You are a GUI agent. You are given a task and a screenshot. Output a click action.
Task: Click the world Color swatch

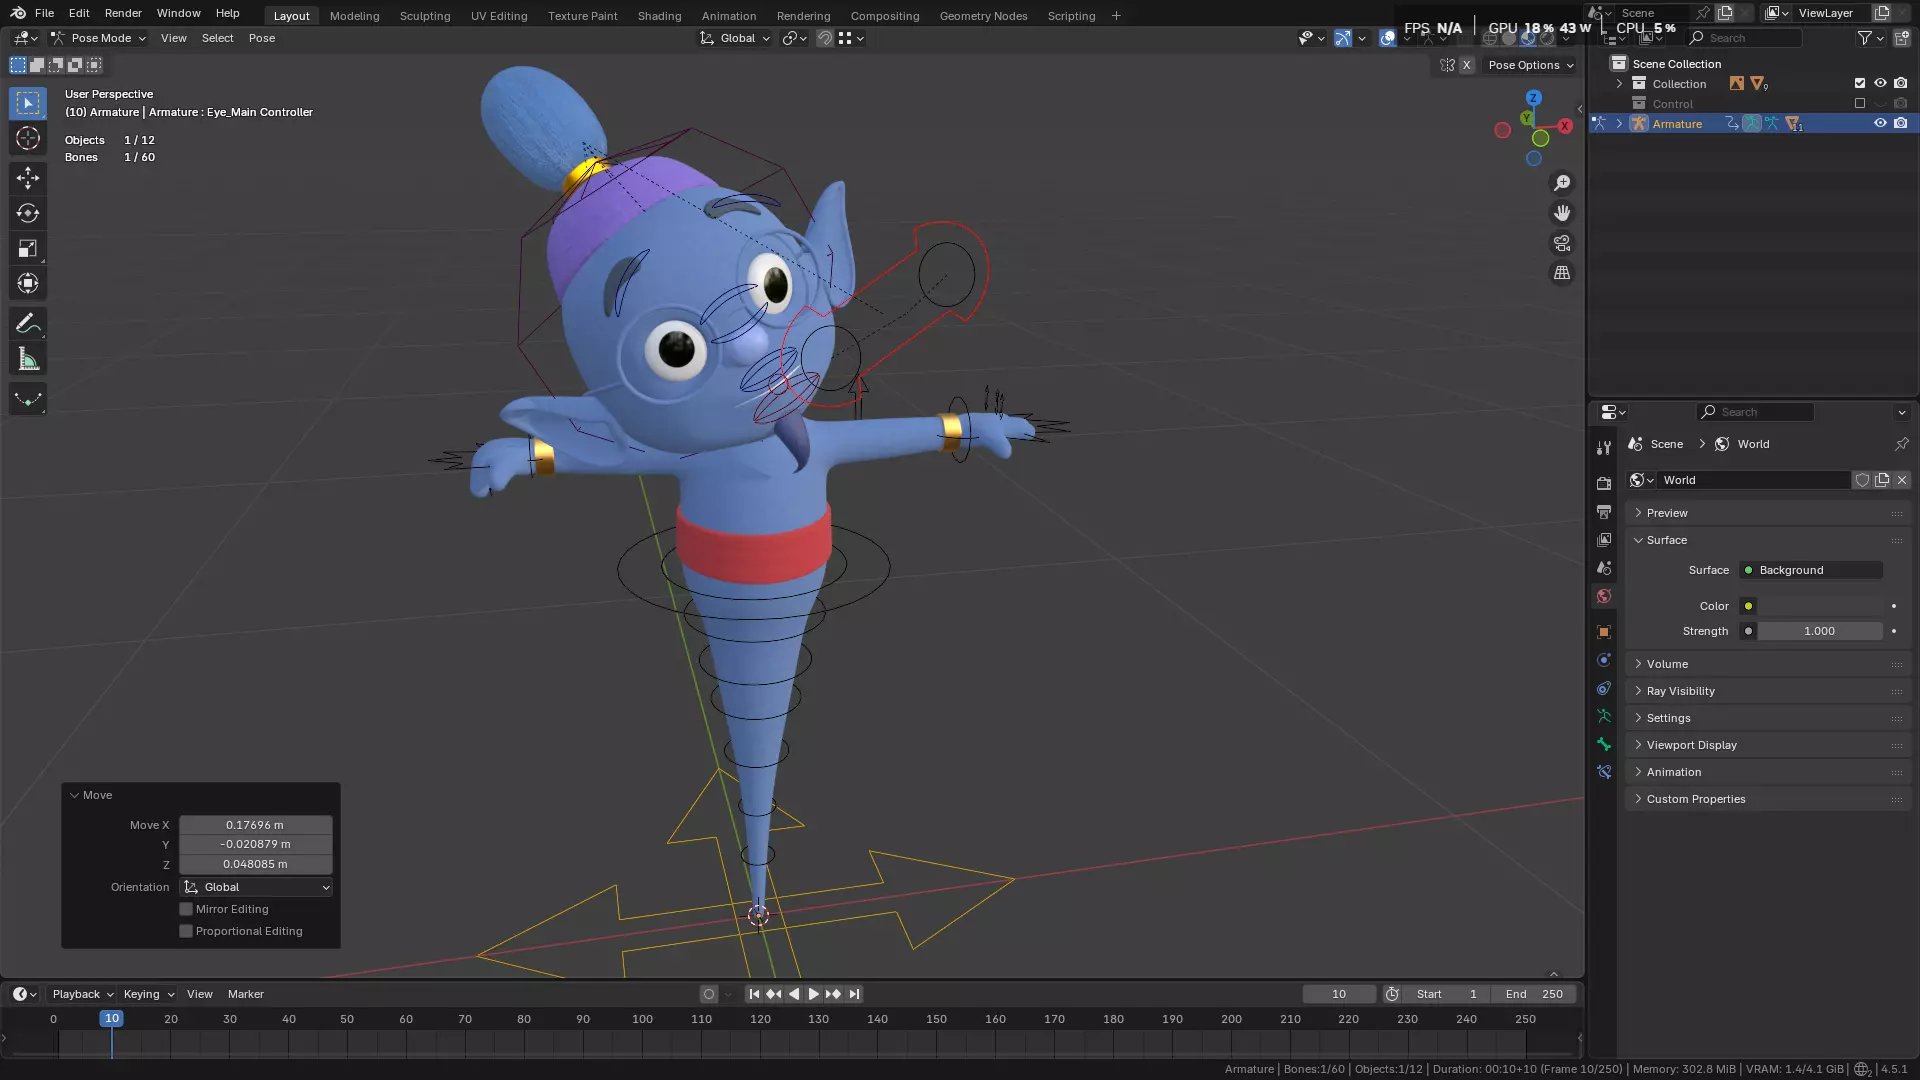pos(1820,606)
